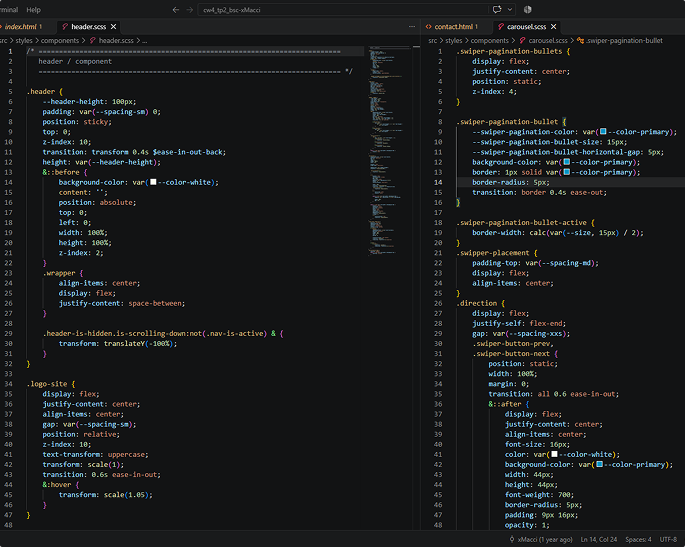Click the white swatch on header line 14
The width and height of the screenshot is (685, 547).
(153, 182)
